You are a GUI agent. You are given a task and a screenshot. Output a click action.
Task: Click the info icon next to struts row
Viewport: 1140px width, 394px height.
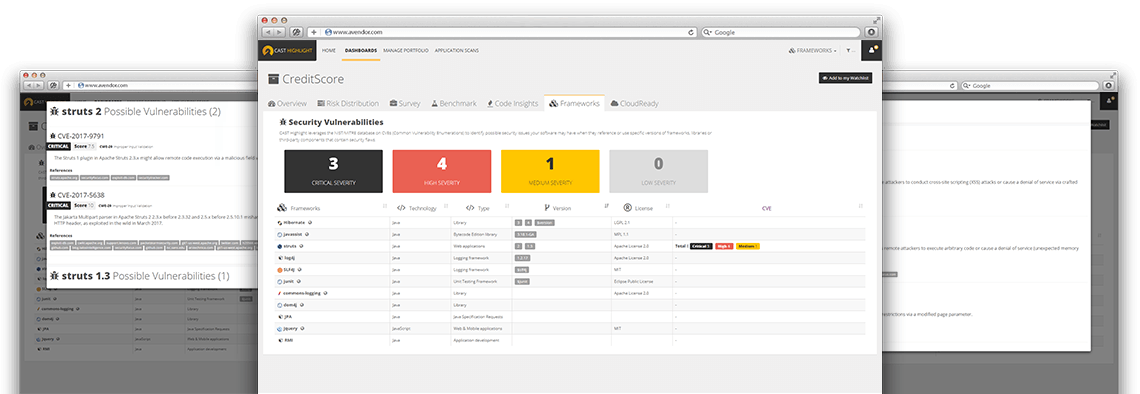pos(301,246)
